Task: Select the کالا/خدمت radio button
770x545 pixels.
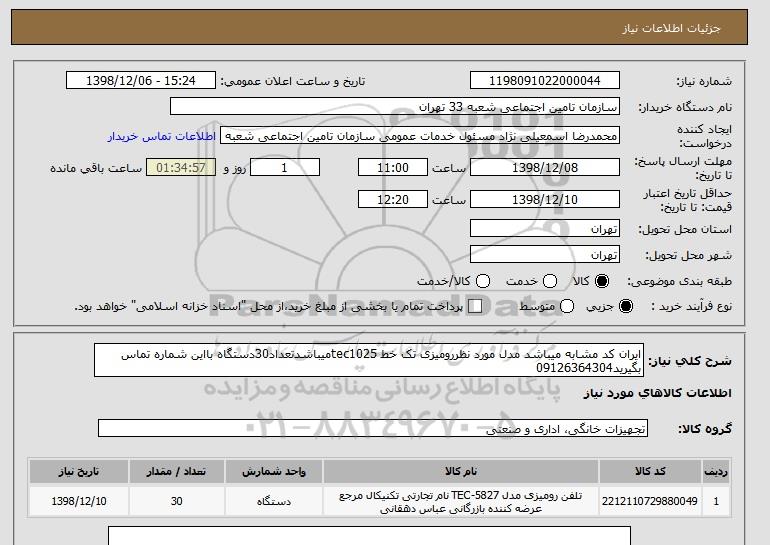Action: coord(483,281)
